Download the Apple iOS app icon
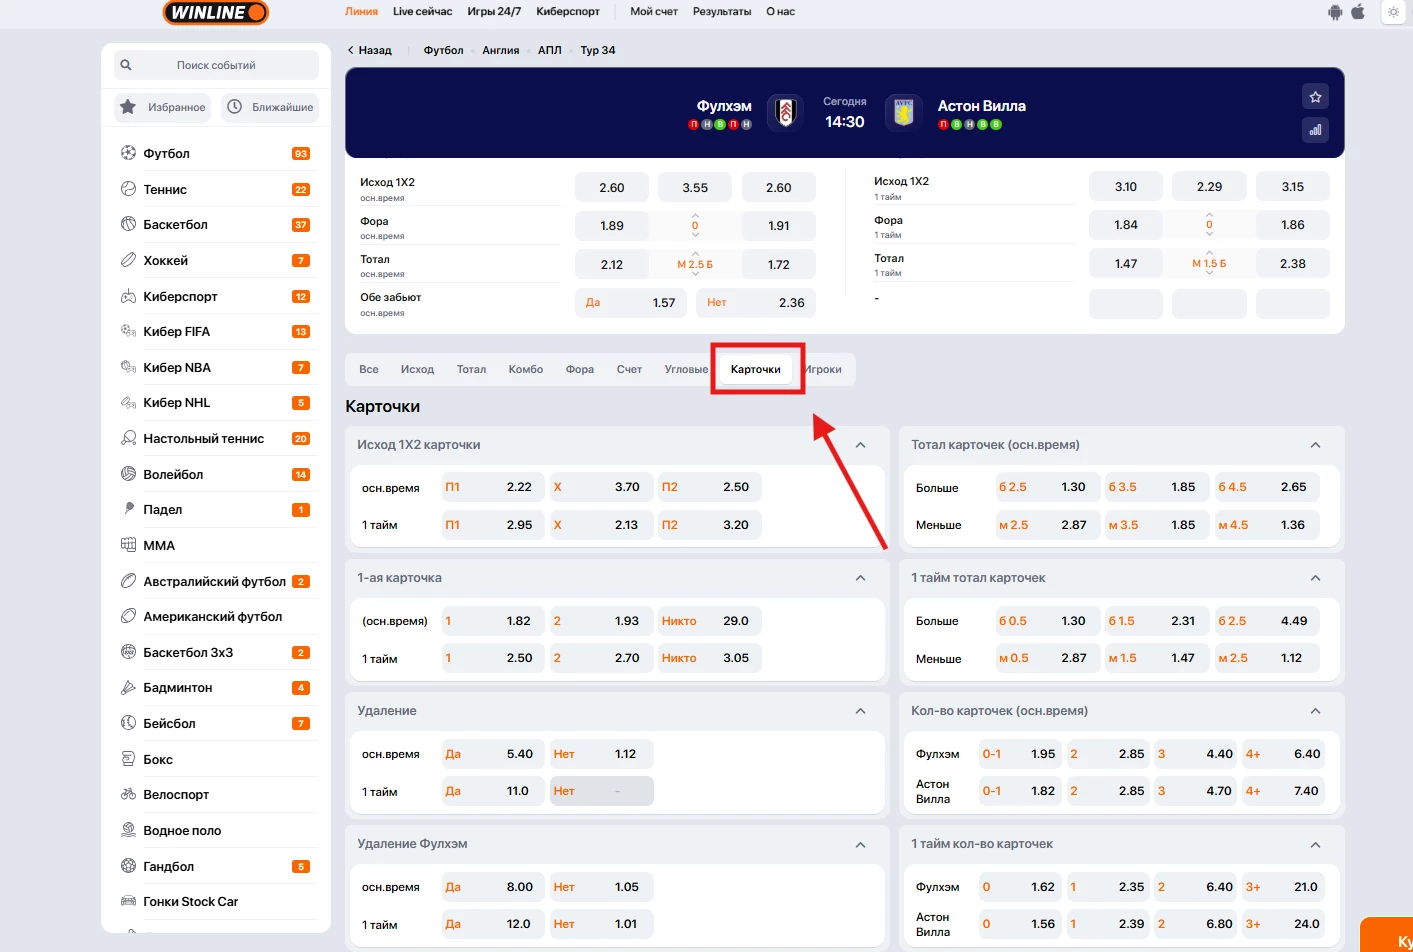Image resolution: width=1413 pixels, height=952 pixels. click(x=1358, y=12)
